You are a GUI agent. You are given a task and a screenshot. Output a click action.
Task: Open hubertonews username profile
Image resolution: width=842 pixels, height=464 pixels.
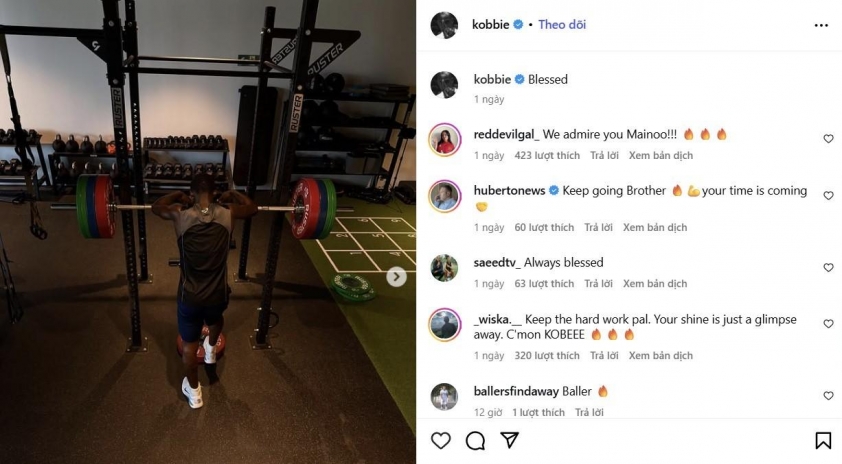pyautogui.click(x=509, y=191)
